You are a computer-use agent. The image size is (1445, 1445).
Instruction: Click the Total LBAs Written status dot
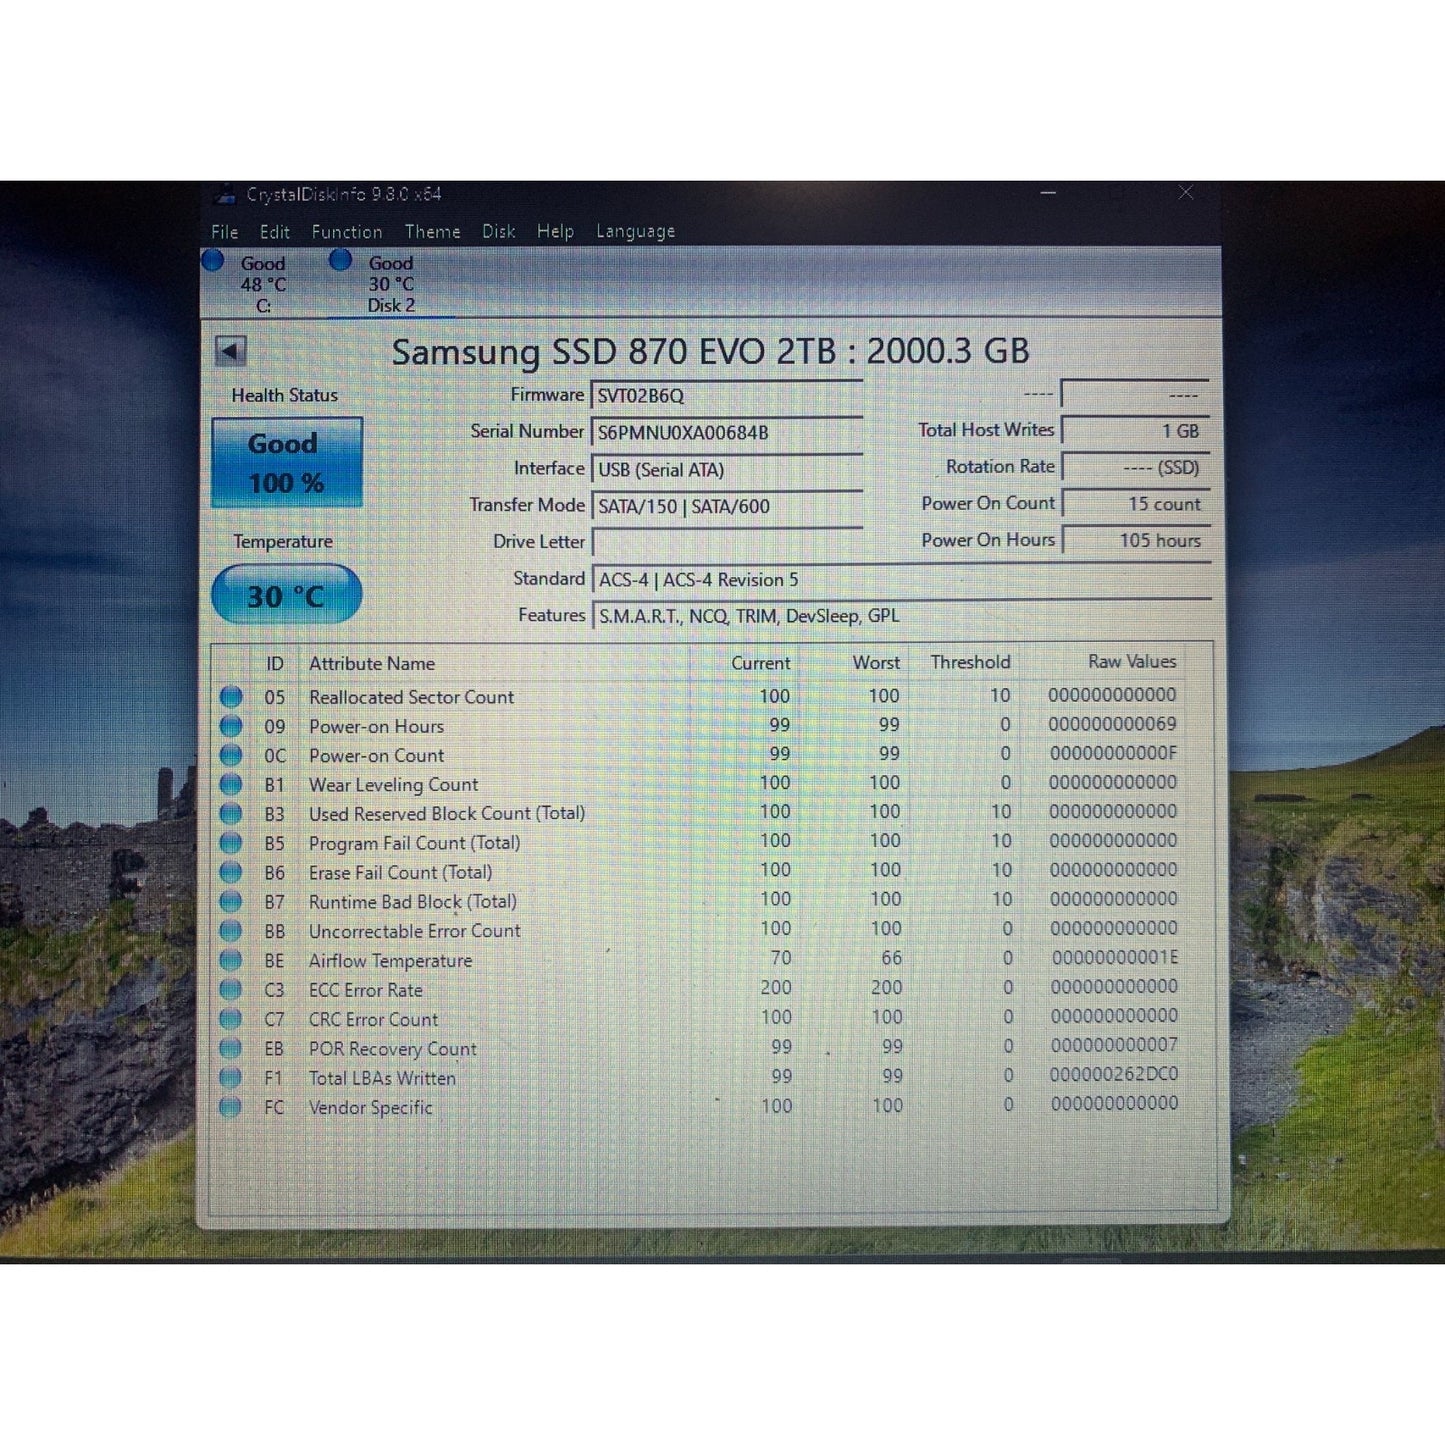pyautogui.click(x=231, y=1078)
